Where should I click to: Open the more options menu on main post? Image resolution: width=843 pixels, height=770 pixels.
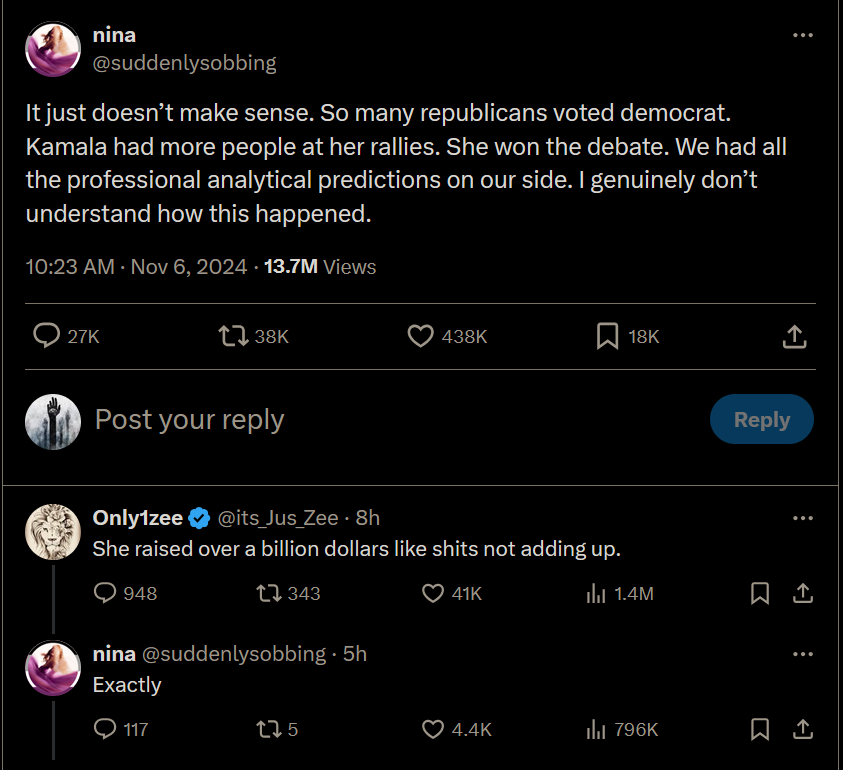pos(802,36)
